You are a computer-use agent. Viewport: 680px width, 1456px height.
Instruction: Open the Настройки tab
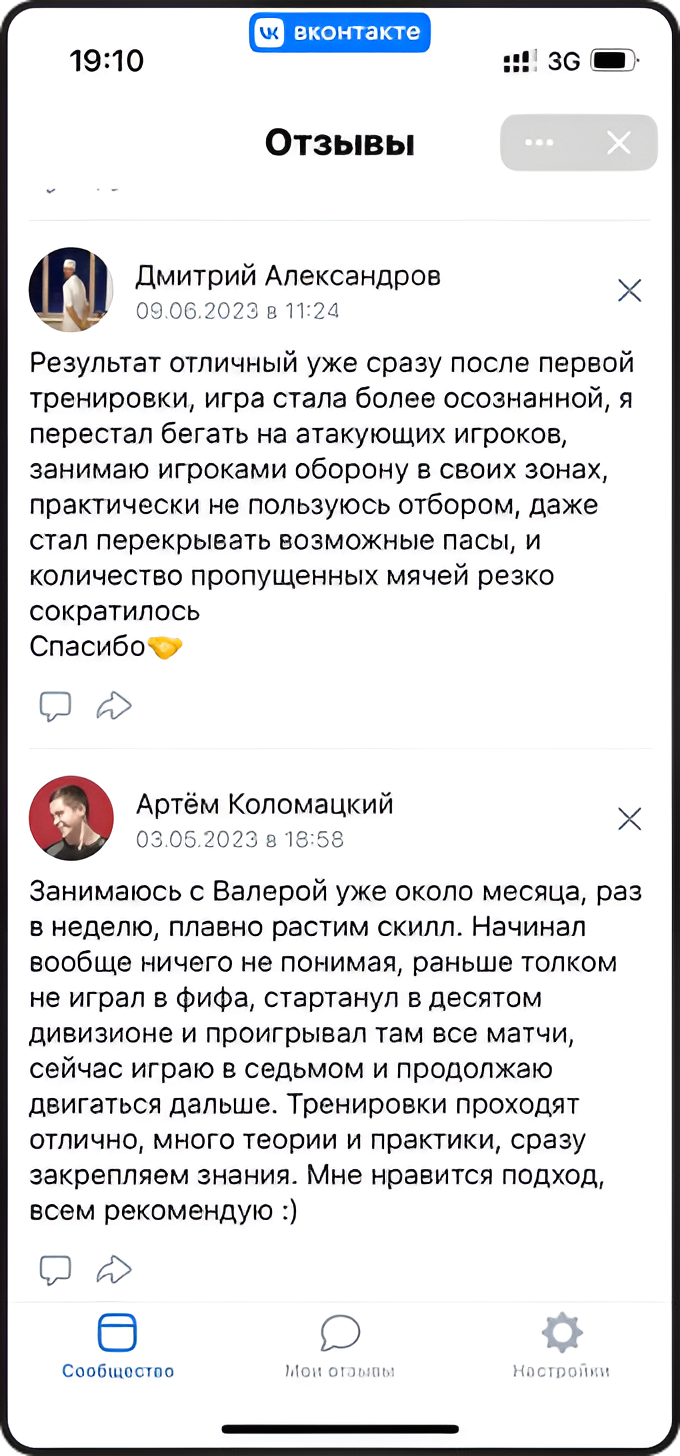561,1346
